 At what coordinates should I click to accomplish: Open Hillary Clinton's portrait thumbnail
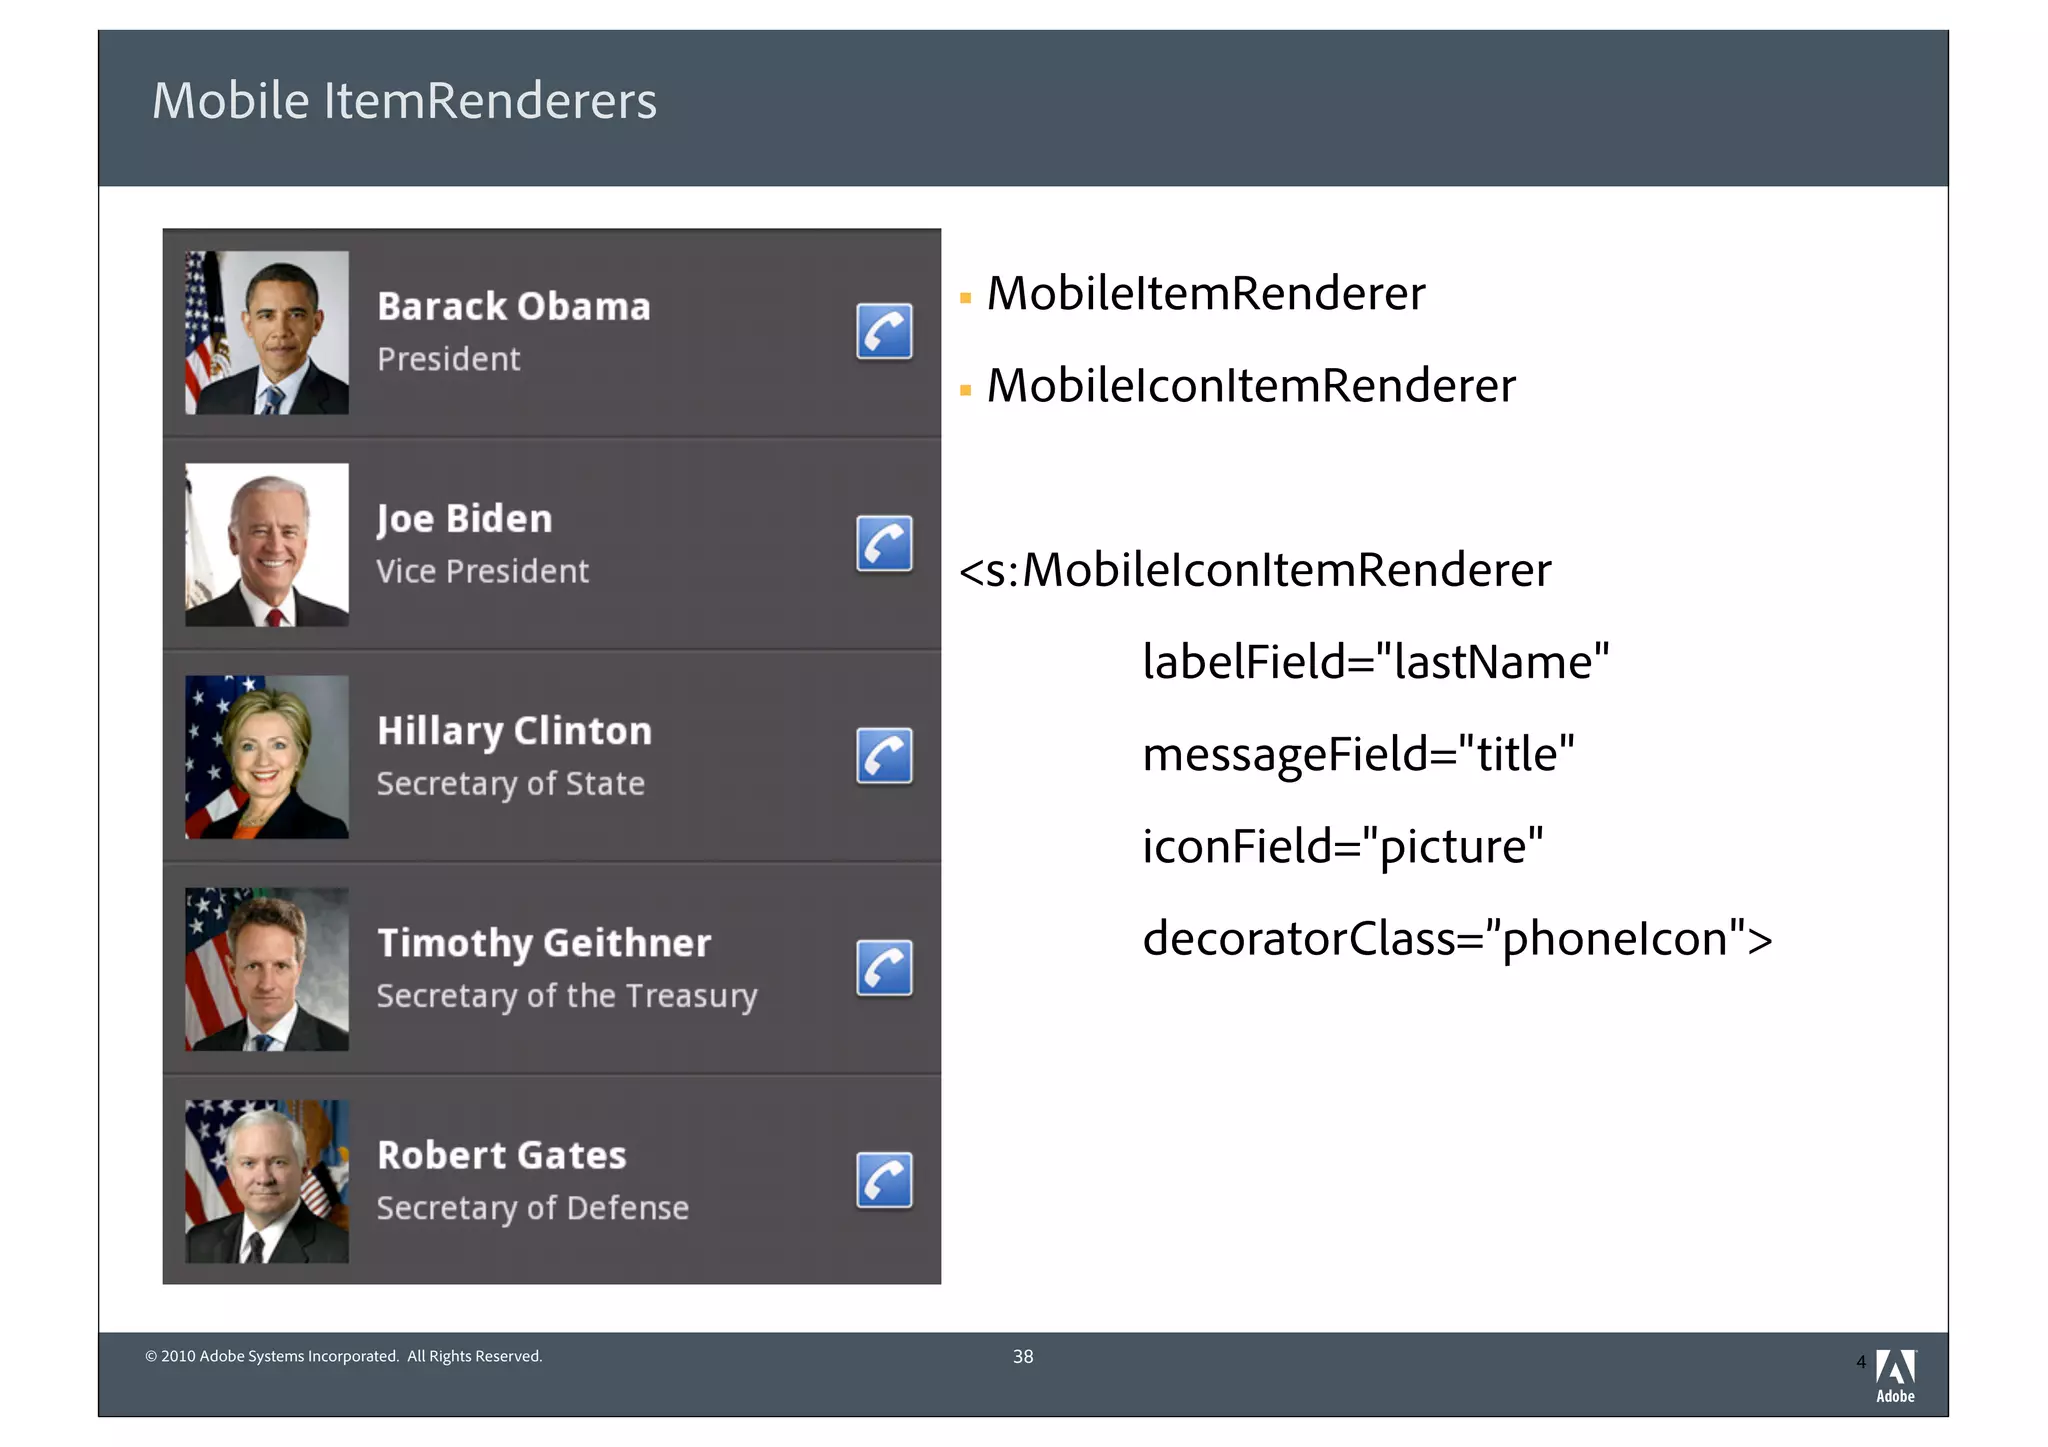coord(267,756)
